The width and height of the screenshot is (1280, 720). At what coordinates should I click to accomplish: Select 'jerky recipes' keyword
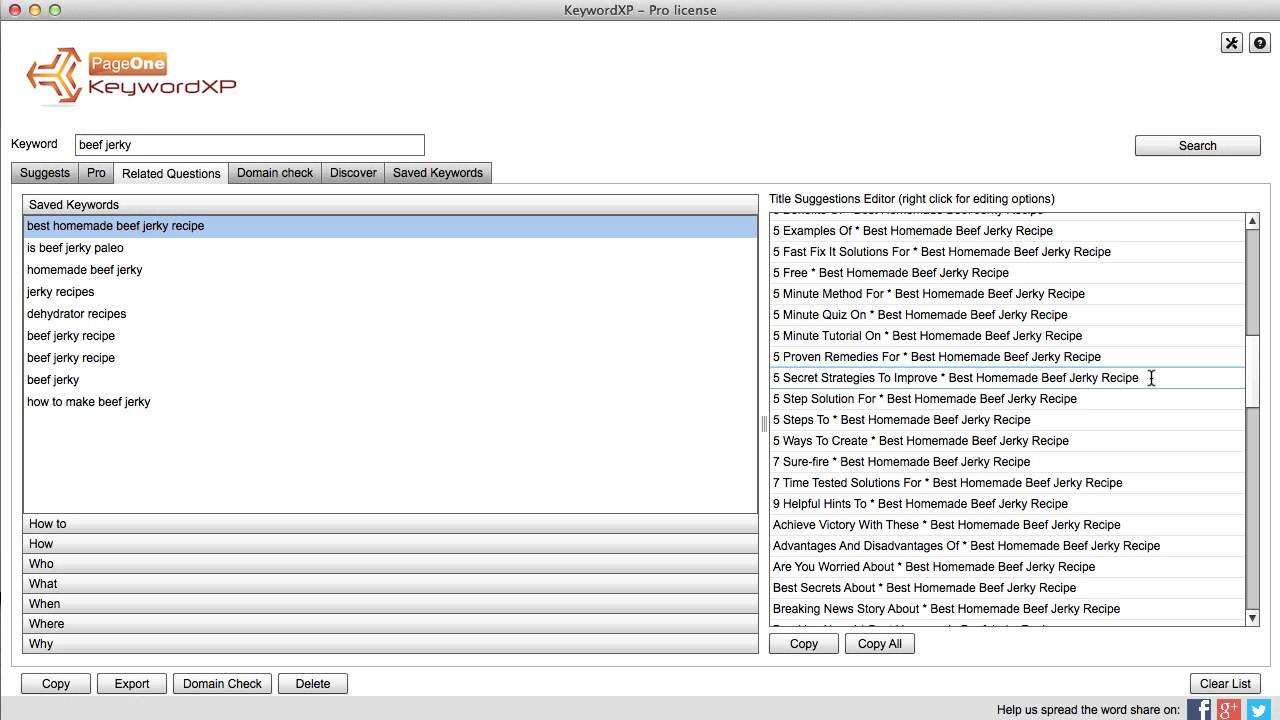click(x=390, y=292)
